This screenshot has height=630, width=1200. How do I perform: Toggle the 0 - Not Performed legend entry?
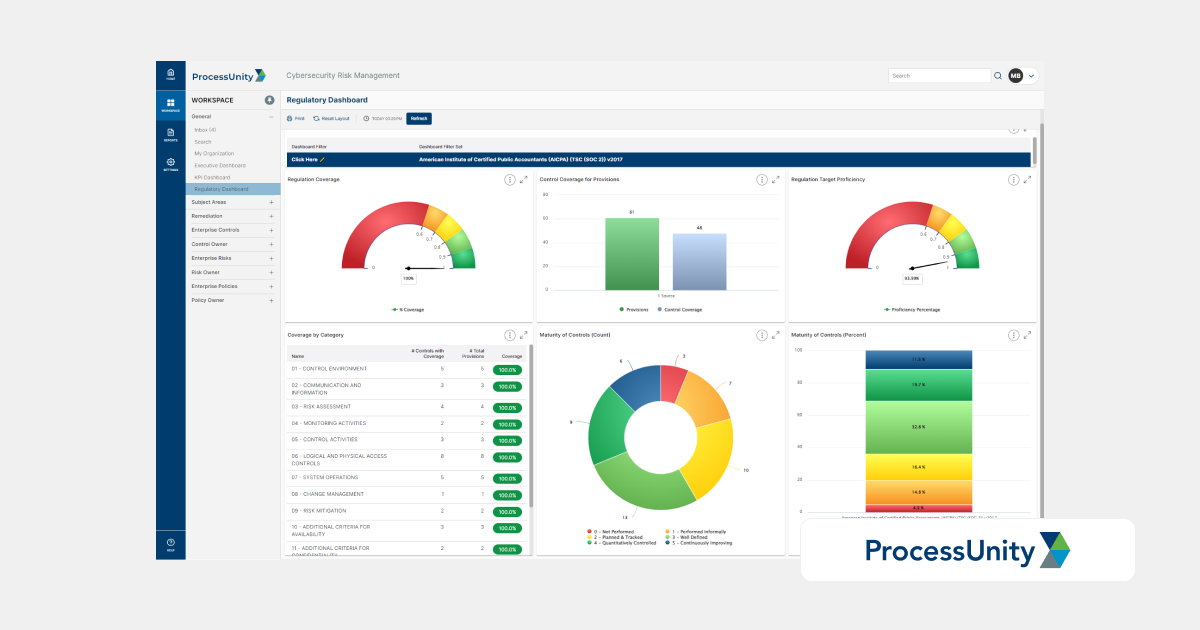pyautogui.click(x=613, y=532)
